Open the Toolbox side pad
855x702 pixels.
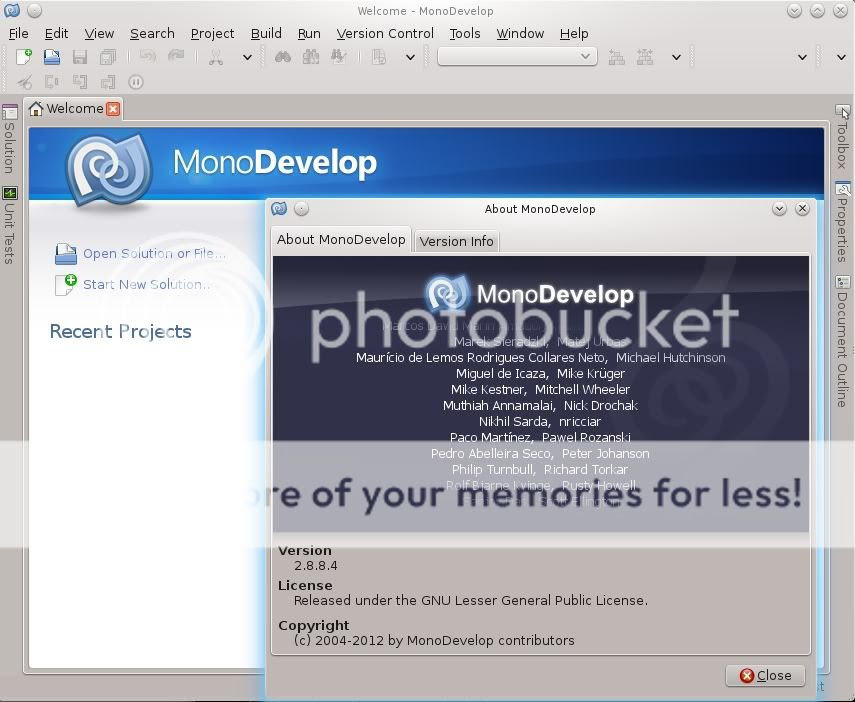tap(842, 137)
